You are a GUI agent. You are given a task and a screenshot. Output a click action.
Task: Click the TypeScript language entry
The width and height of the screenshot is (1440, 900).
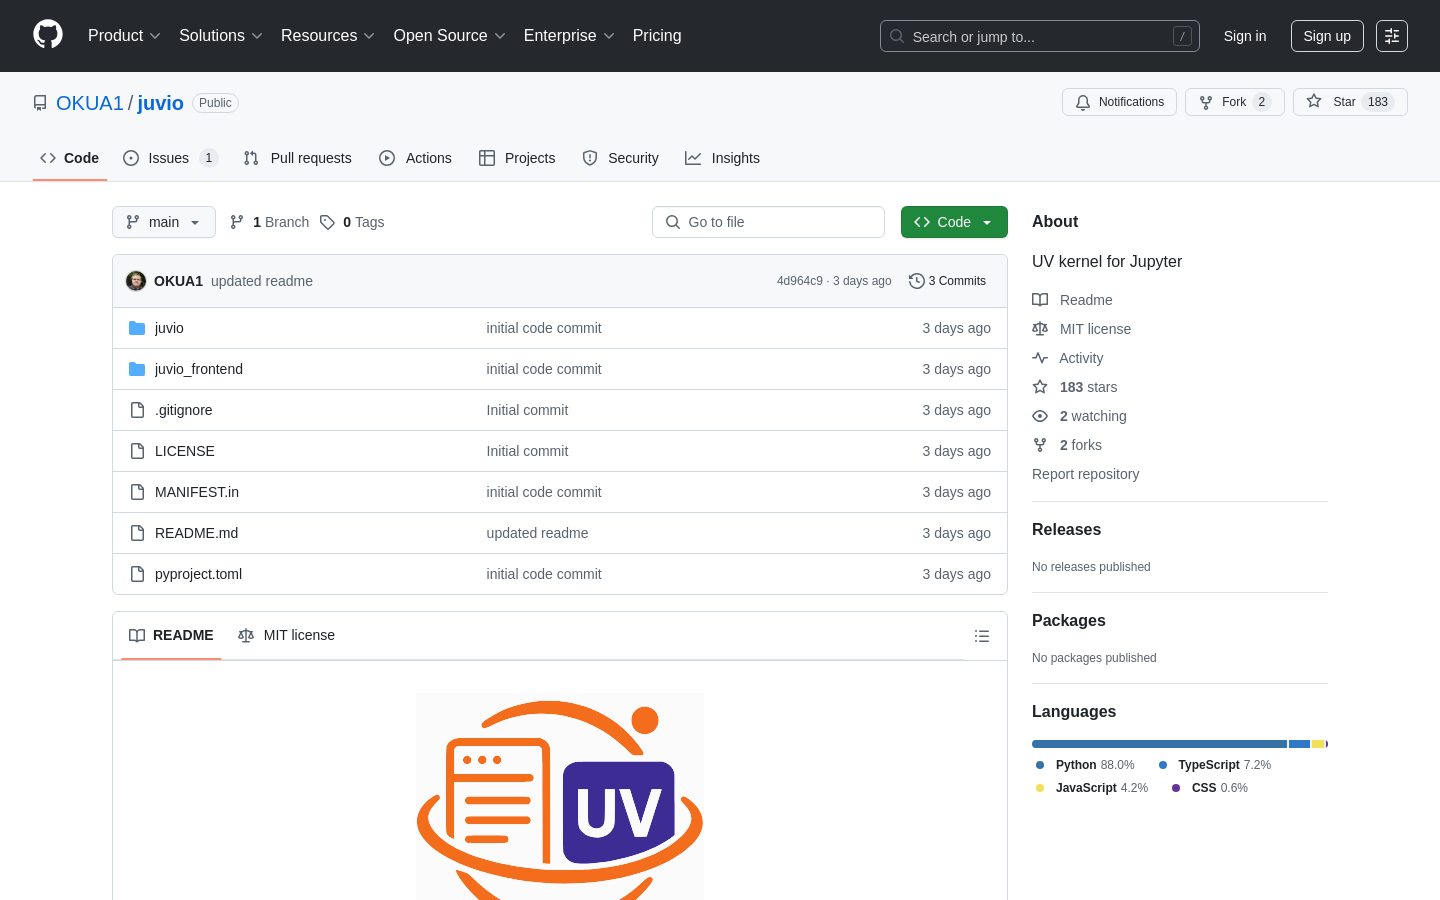coord(1215,765)
